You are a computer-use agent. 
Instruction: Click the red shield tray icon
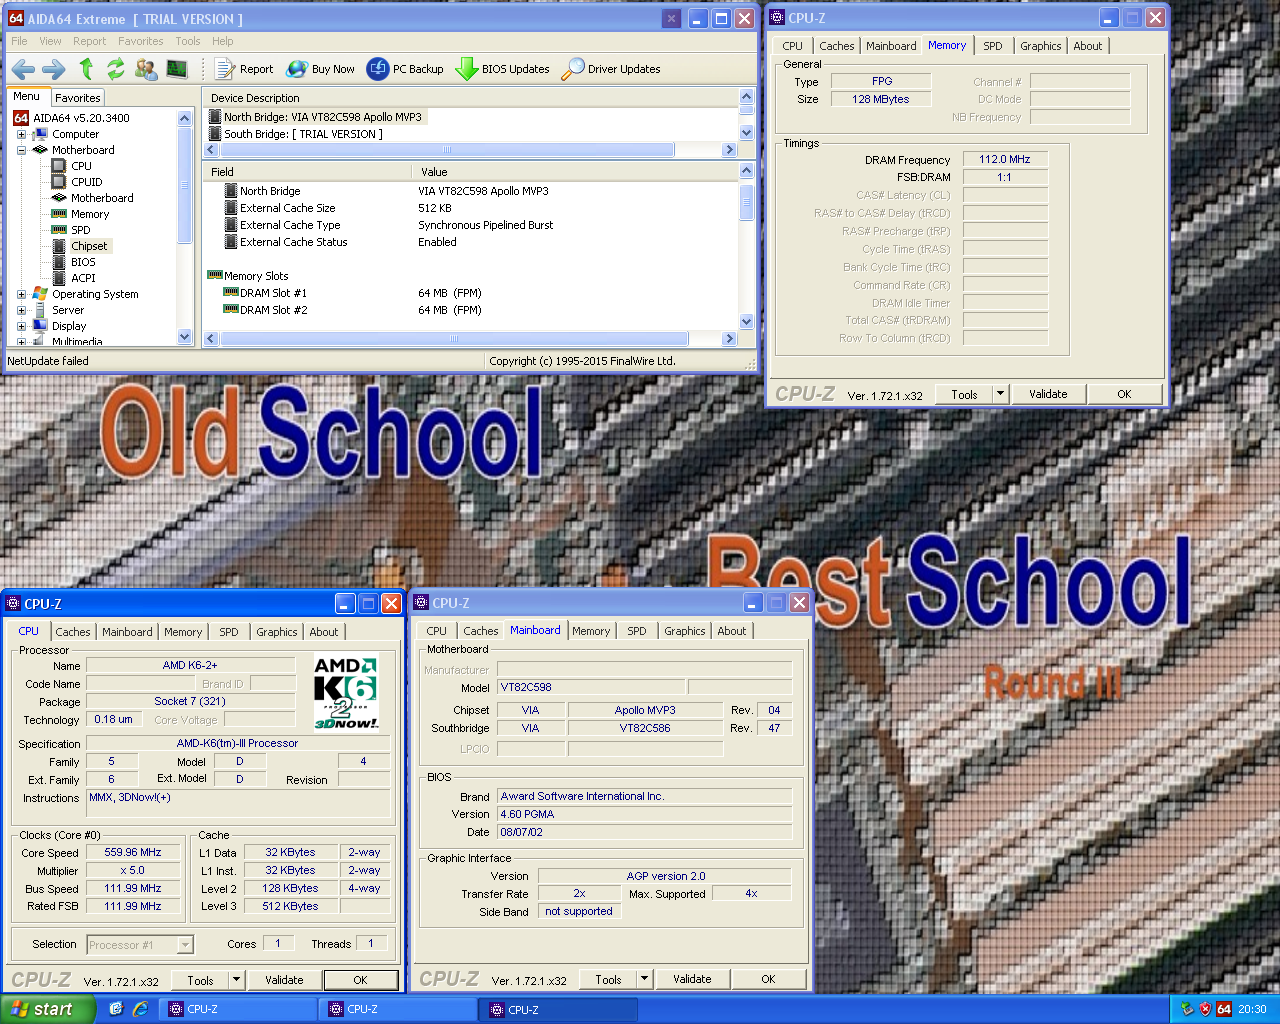point(1205,1009)
